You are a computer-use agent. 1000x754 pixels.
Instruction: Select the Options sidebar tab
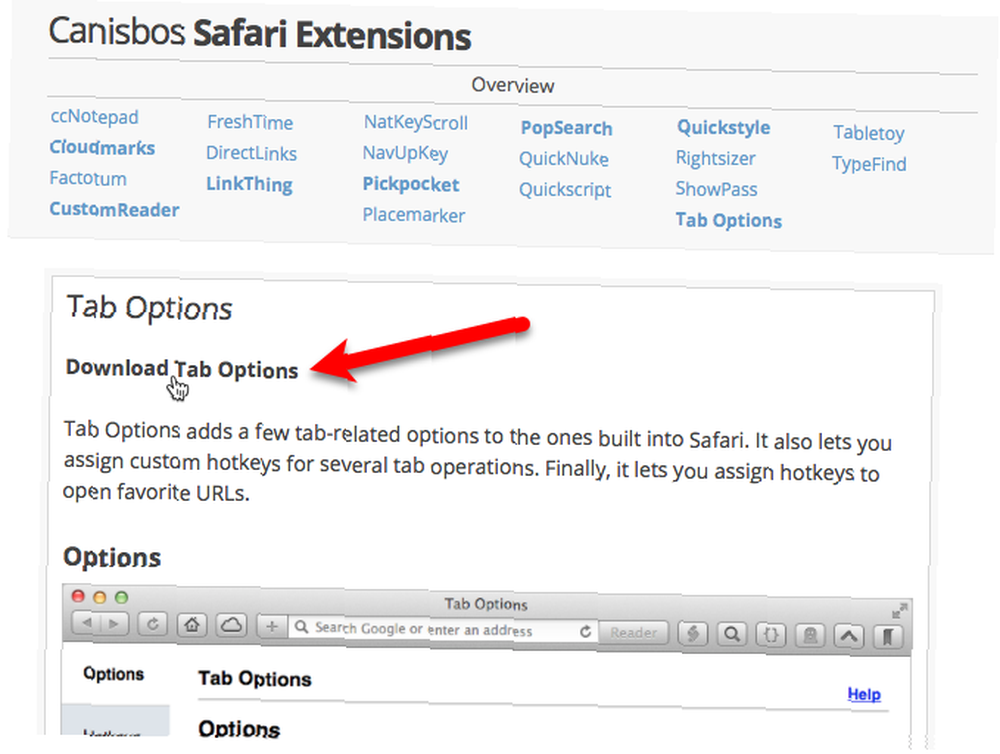point(114,674)
